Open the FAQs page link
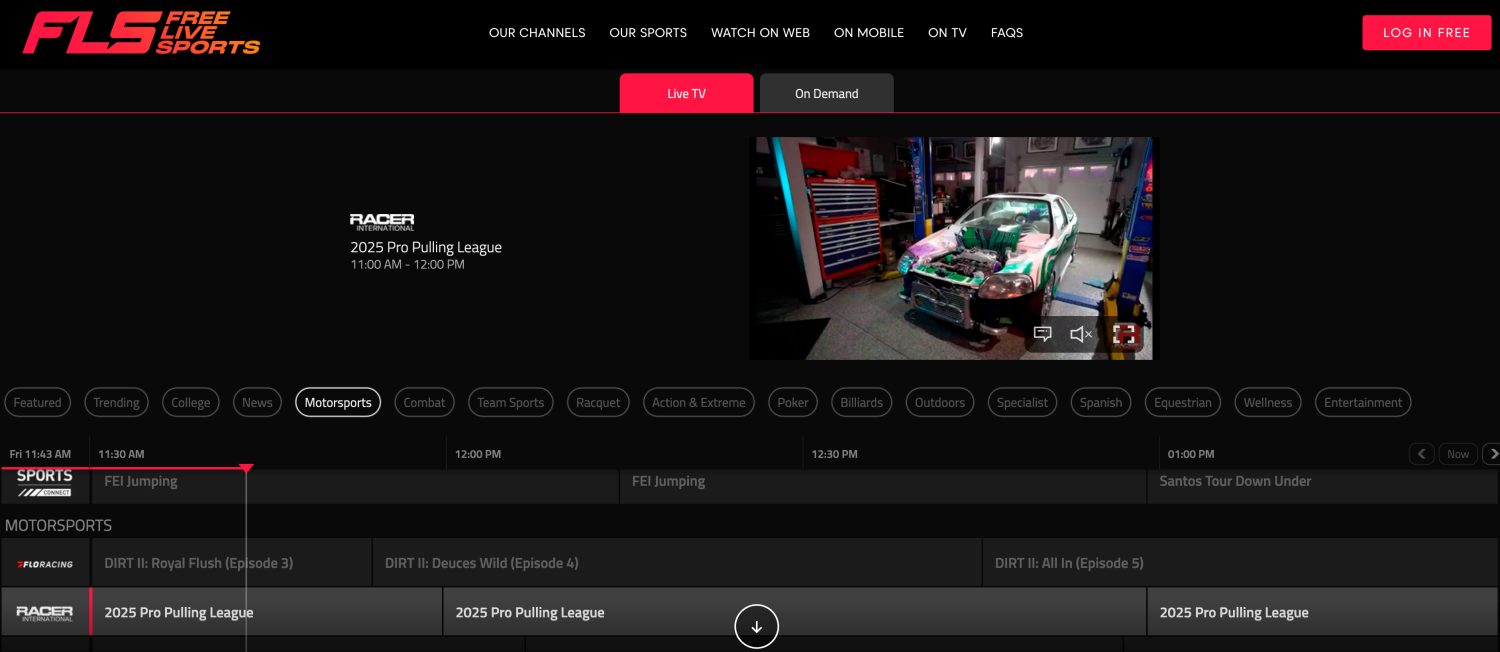Image resolution: width=1500 pixels, height=652 pixels. tap(1006, 33)
